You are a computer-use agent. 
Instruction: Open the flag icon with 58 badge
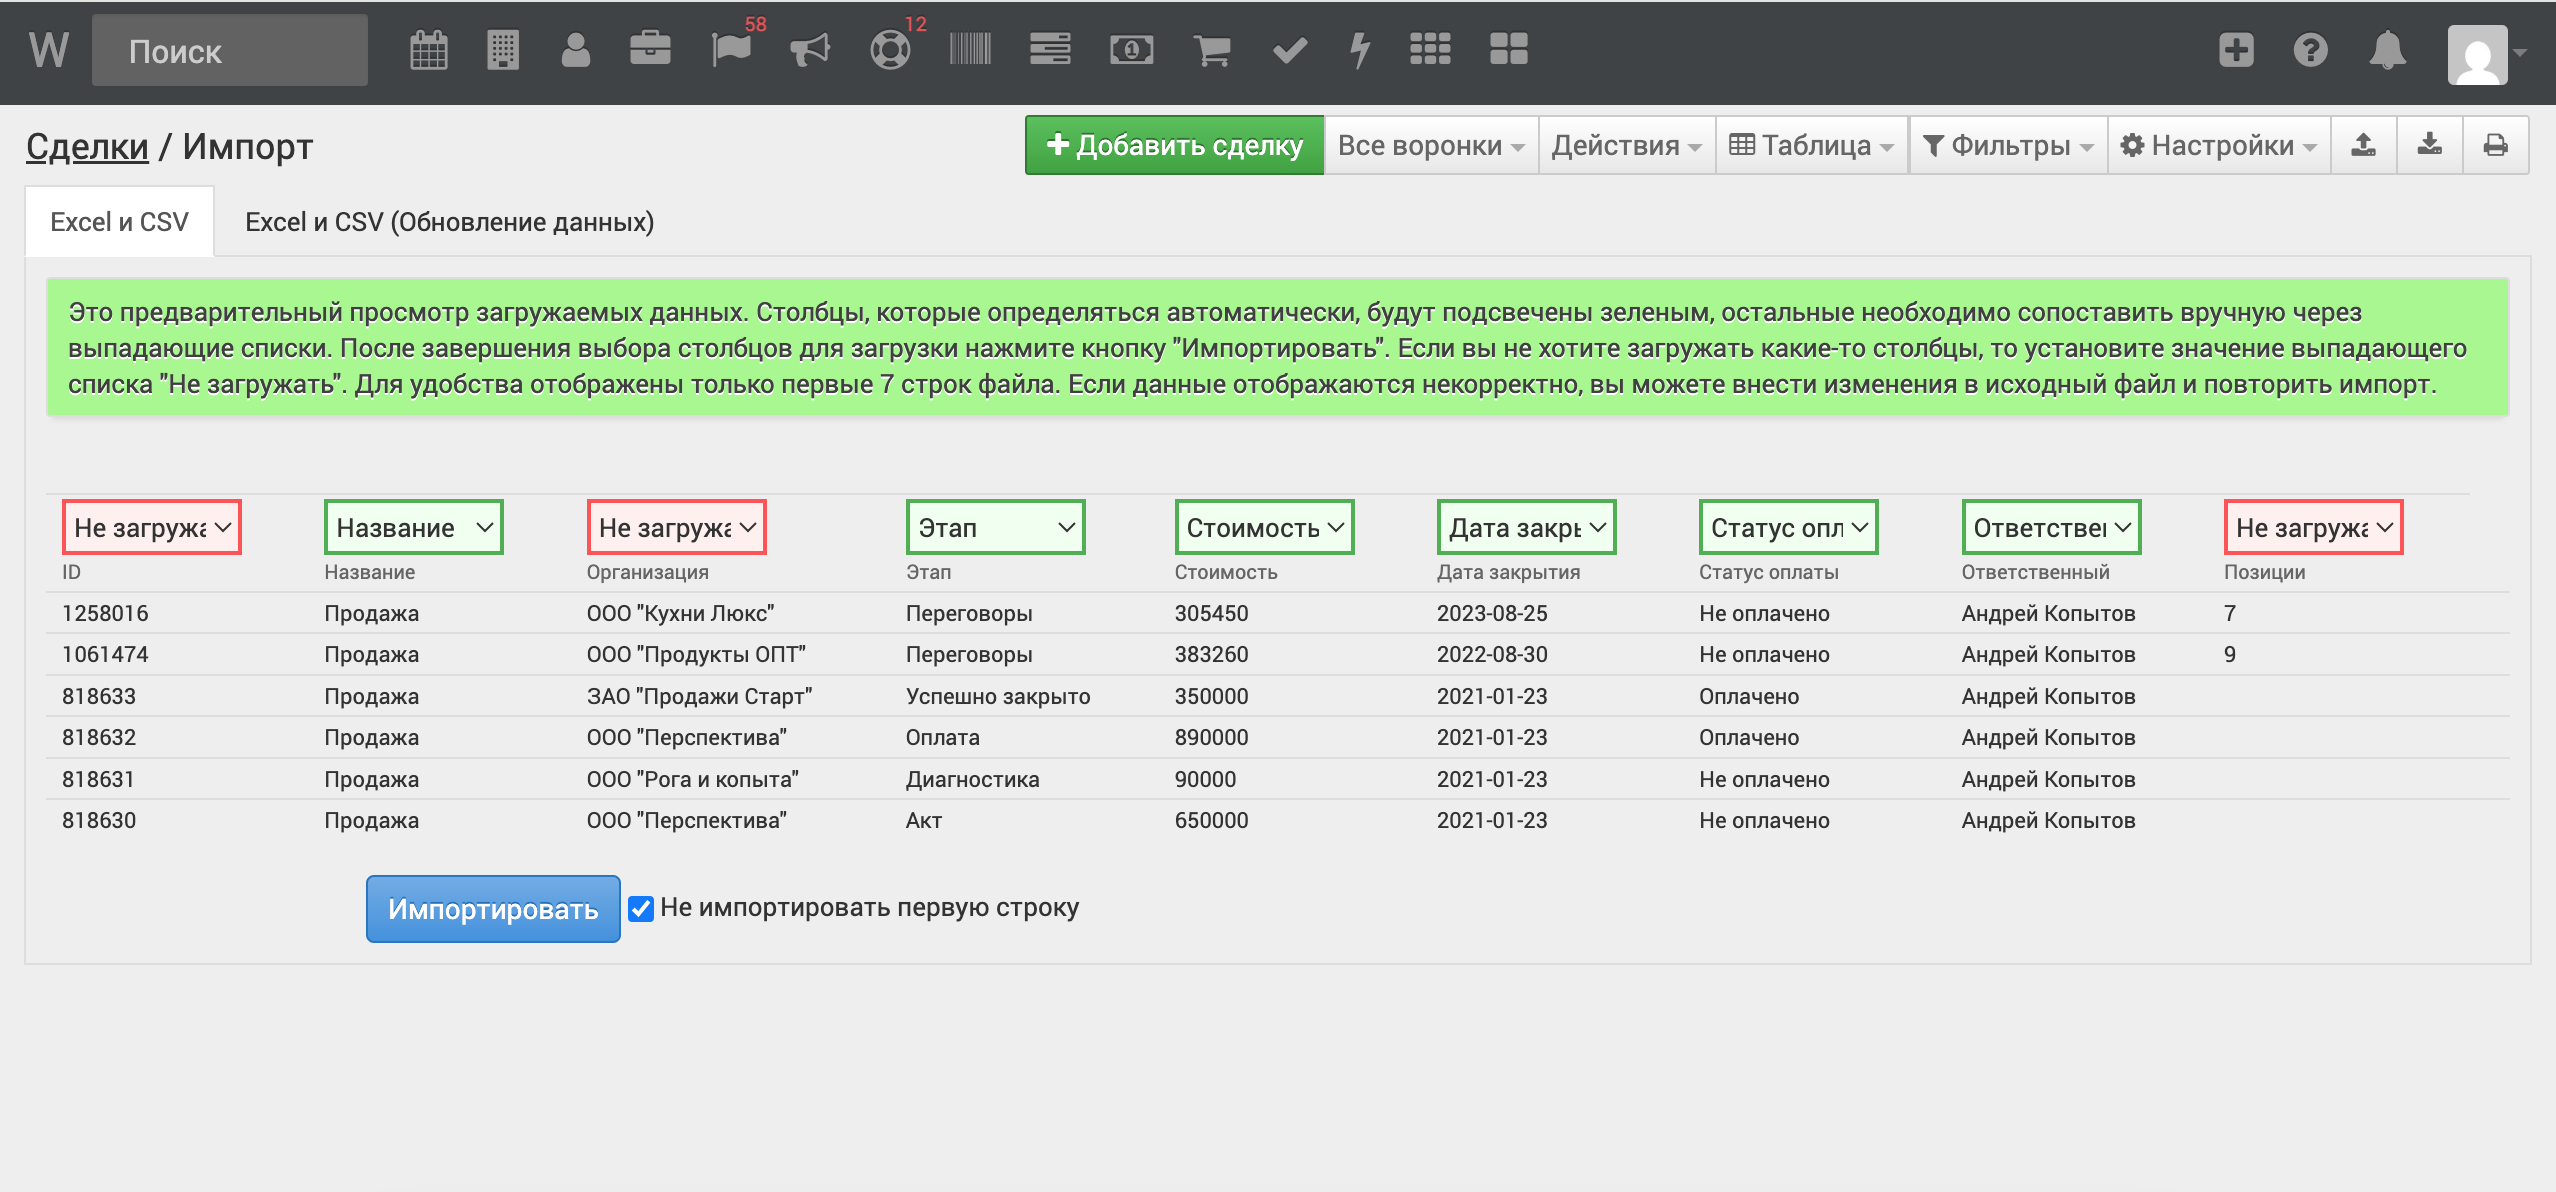731,50
